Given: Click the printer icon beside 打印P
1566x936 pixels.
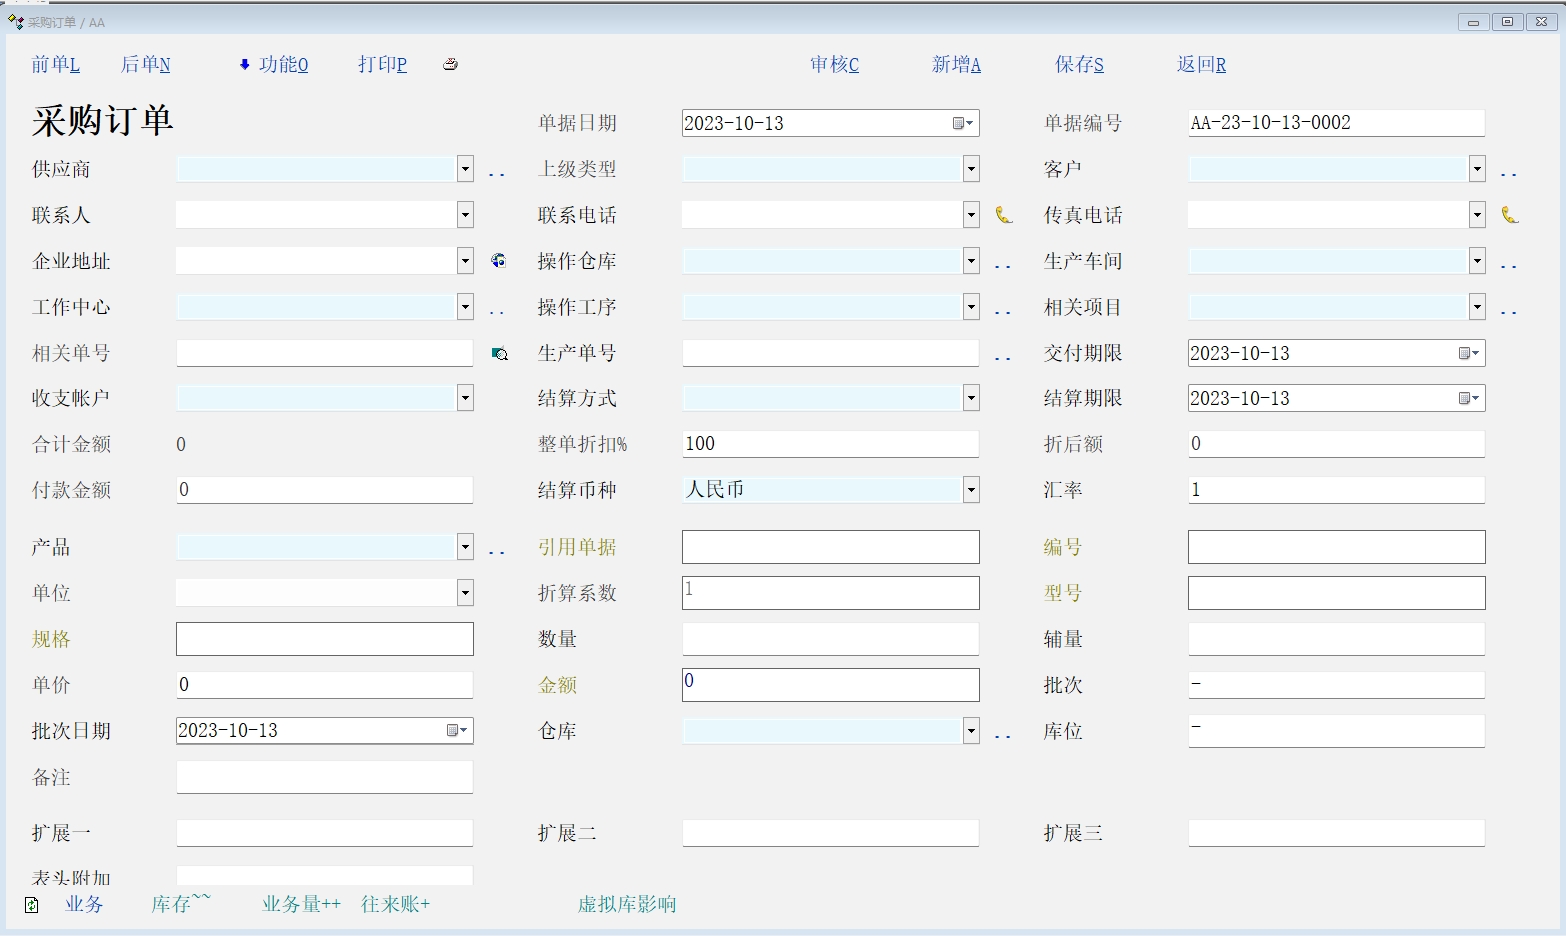Looking at the screenshot, I should pos(450,64).
